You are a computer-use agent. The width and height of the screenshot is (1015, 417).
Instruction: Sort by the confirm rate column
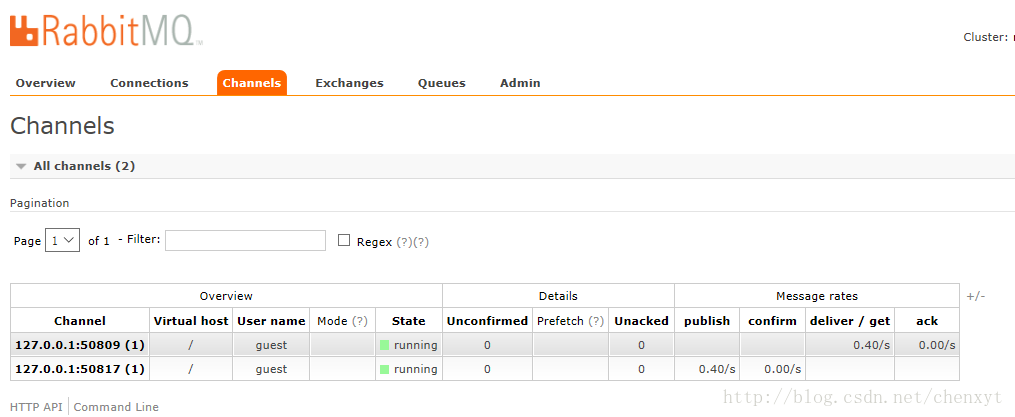(772, 321)
